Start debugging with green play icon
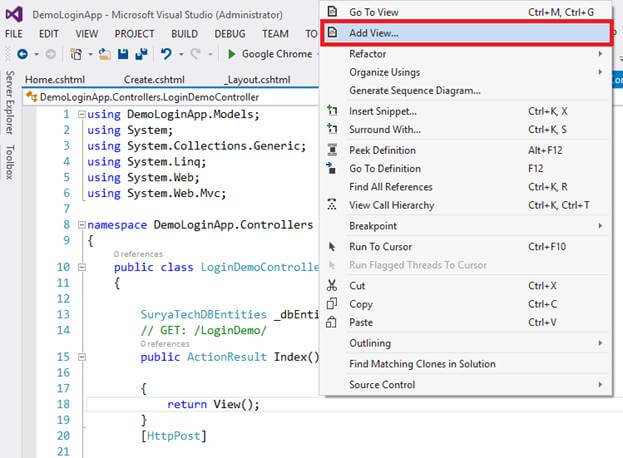The image size is (623, 458). [x=231, y=54]
